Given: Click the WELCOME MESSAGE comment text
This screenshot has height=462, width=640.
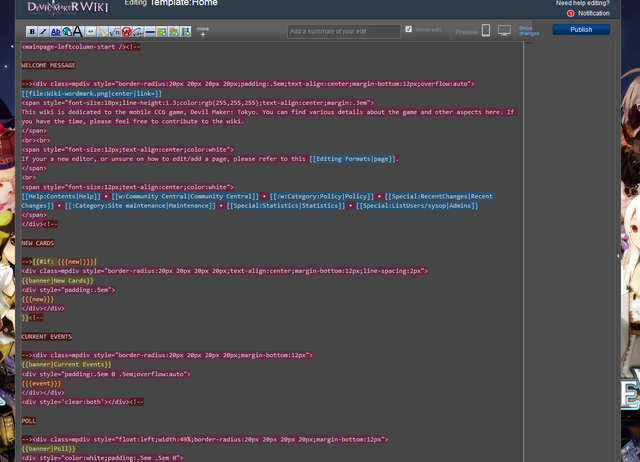Looking at the screenshot, I should coord(48,65).
